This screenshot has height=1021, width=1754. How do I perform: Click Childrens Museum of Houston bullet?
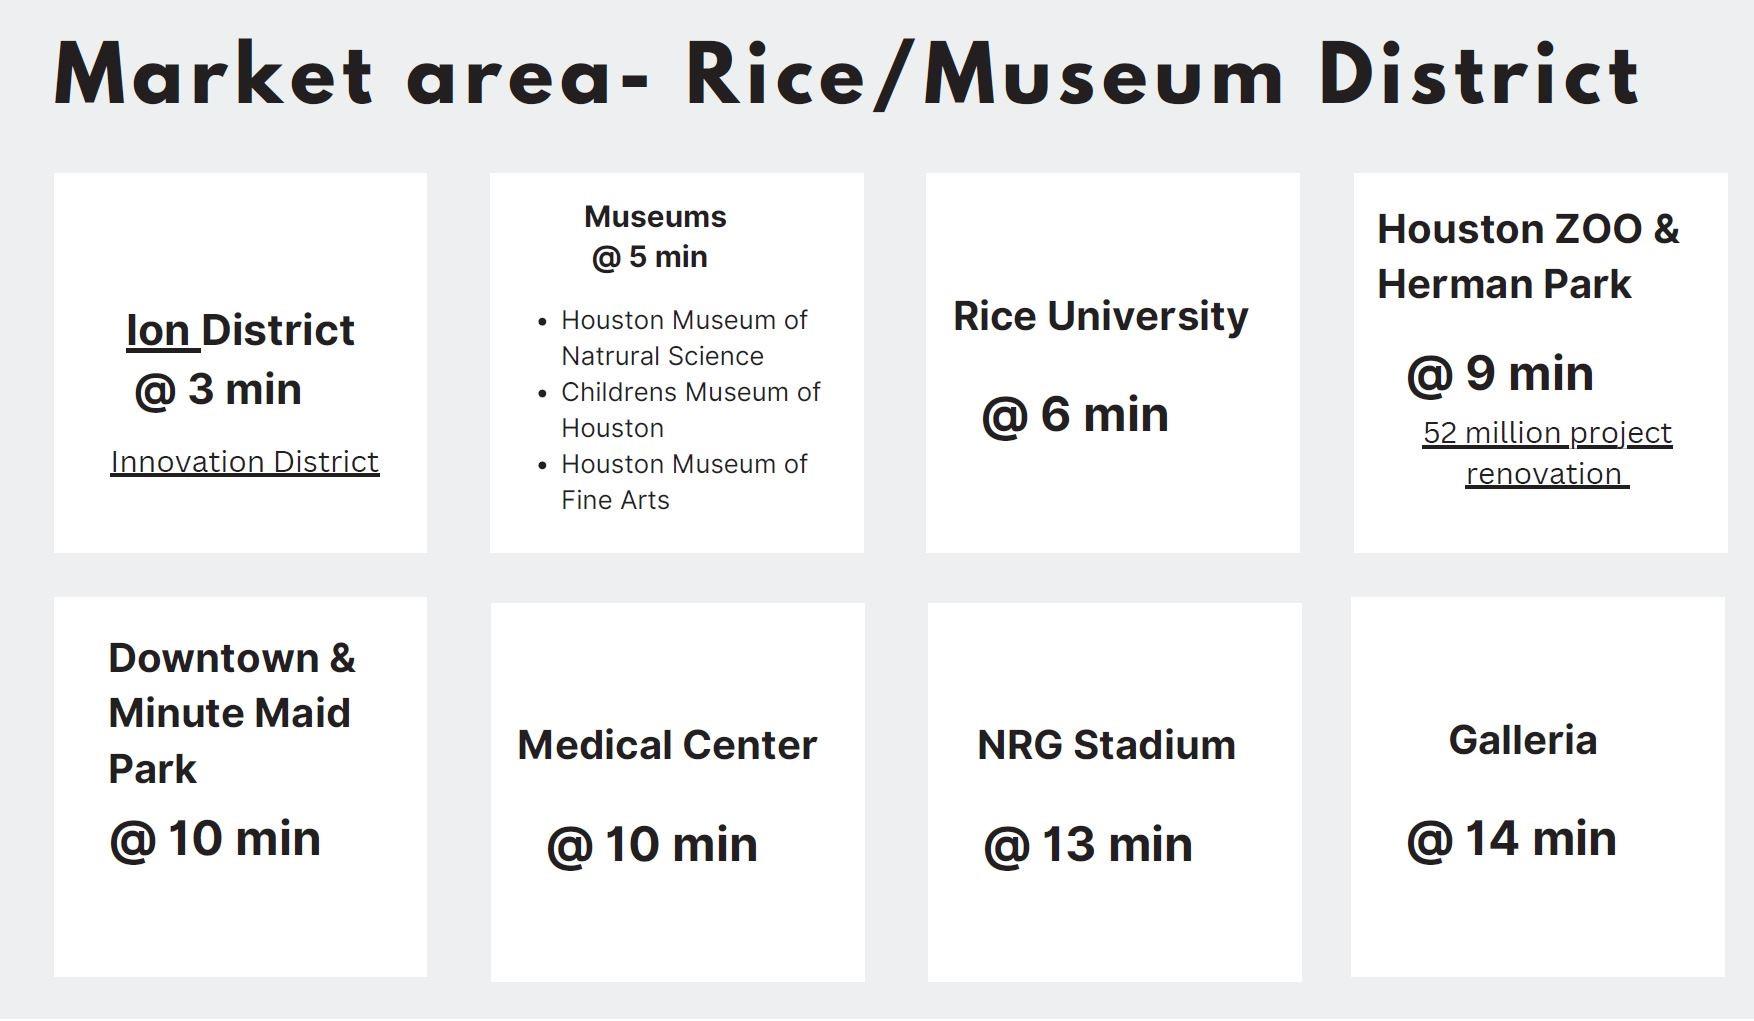[690, 410]
